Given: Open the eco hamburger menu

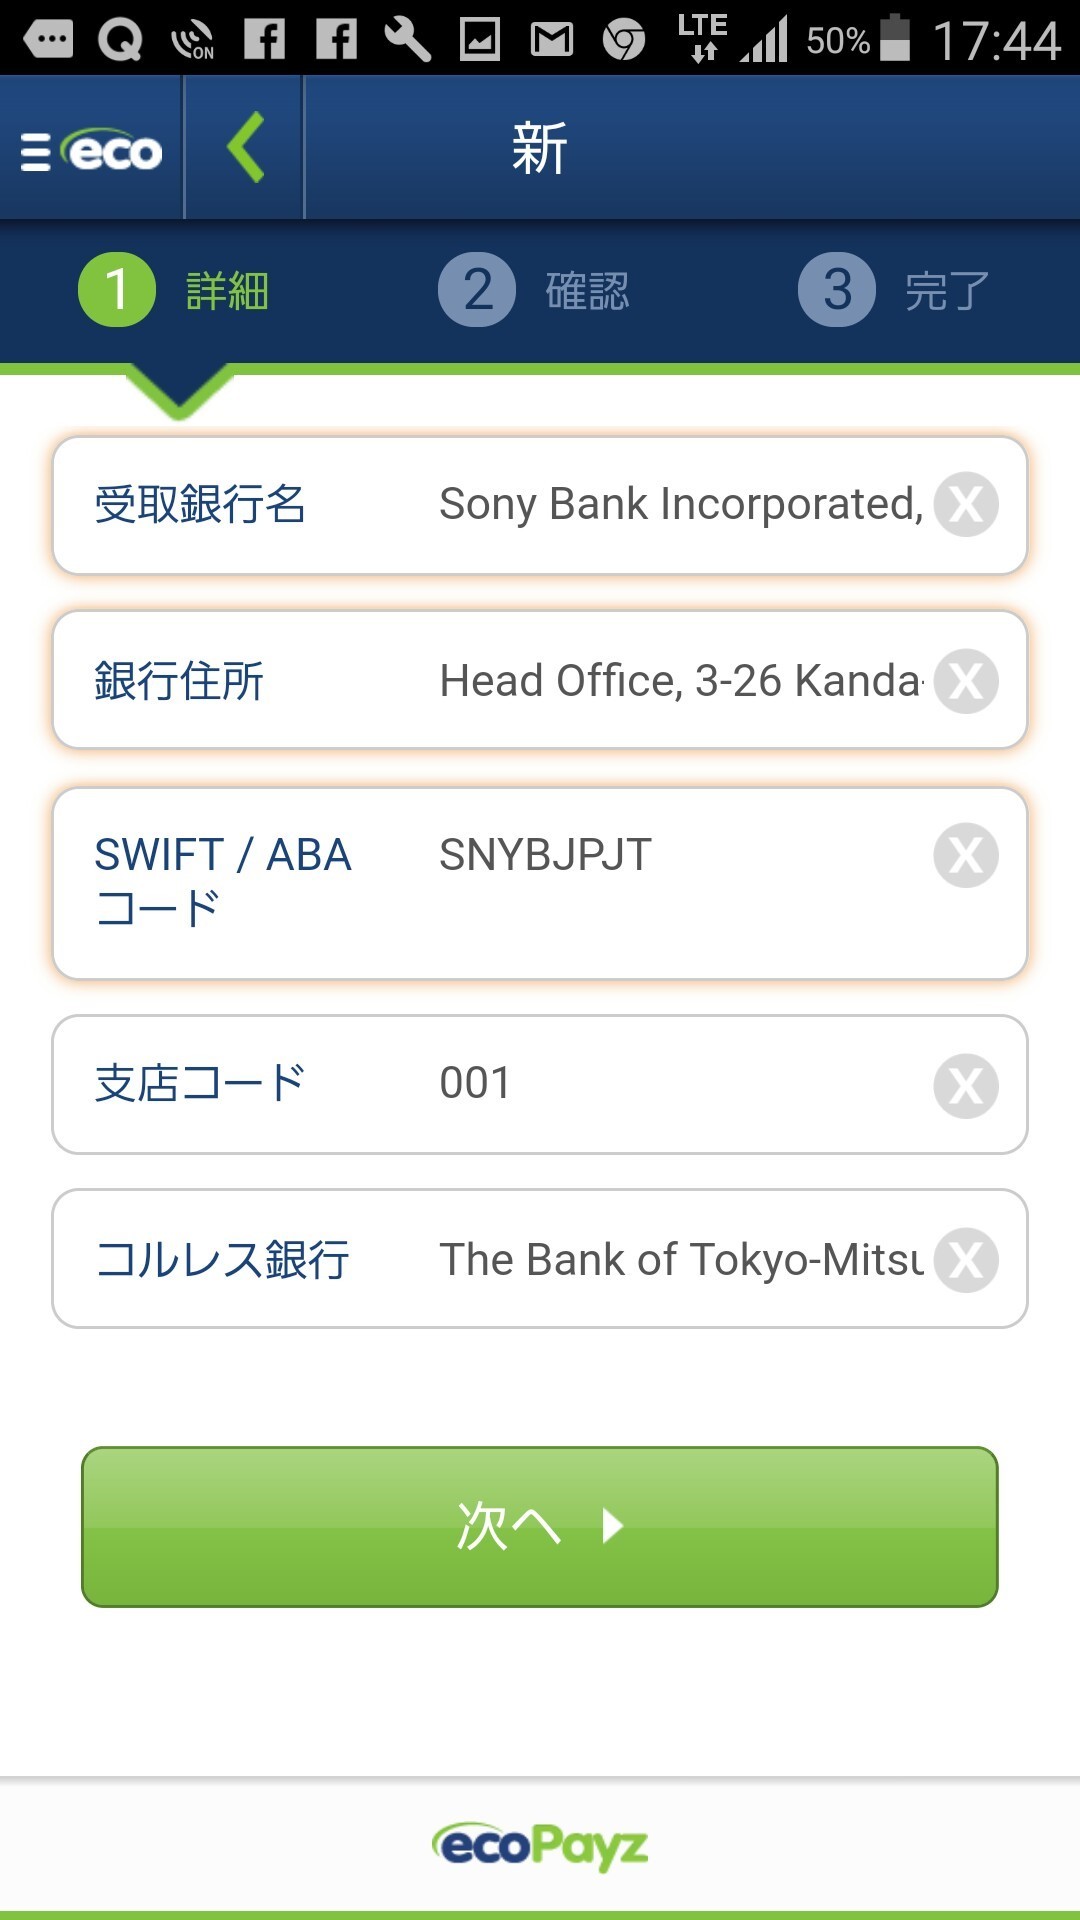Looking at the screenshot, I should coord(91,151).
